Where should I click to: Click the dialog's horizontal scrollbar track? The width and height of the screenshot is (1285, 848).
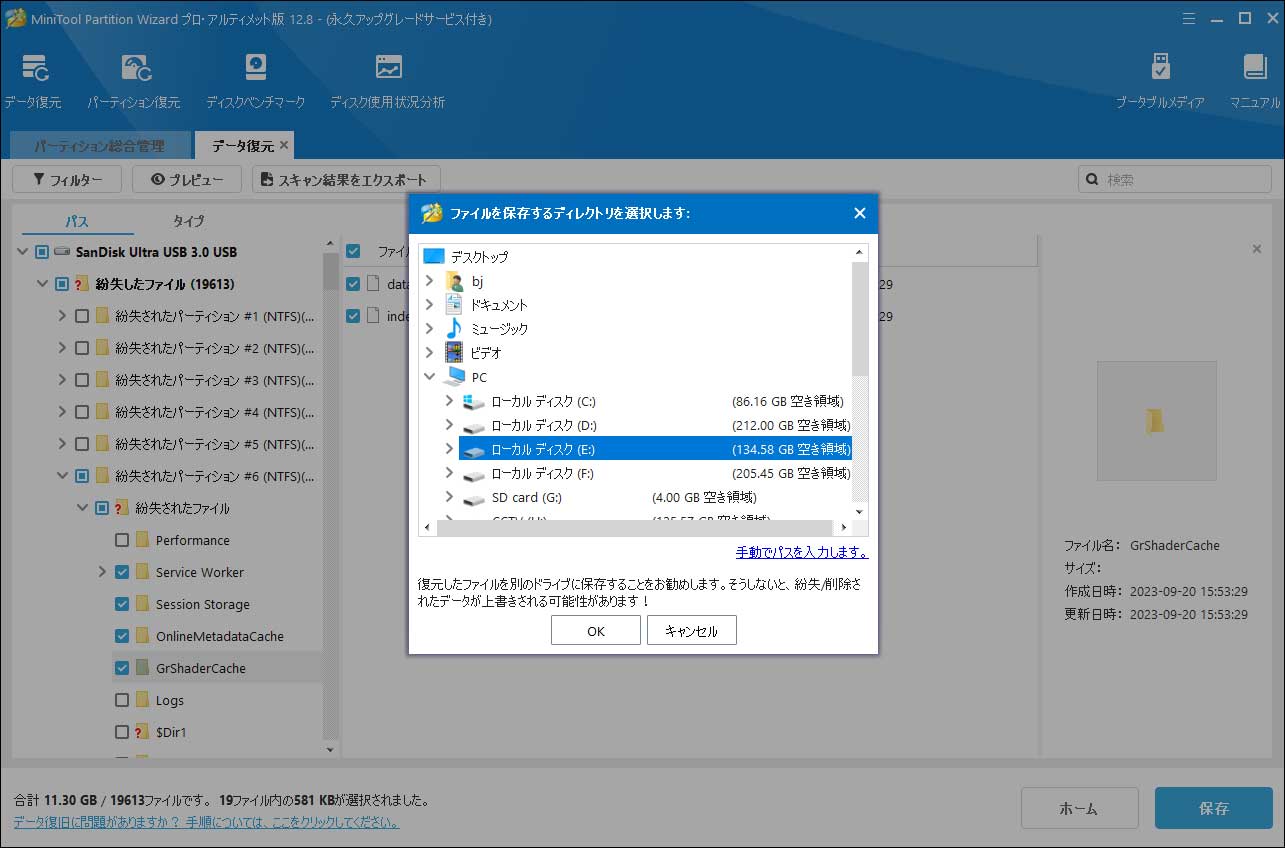(634, 527)
